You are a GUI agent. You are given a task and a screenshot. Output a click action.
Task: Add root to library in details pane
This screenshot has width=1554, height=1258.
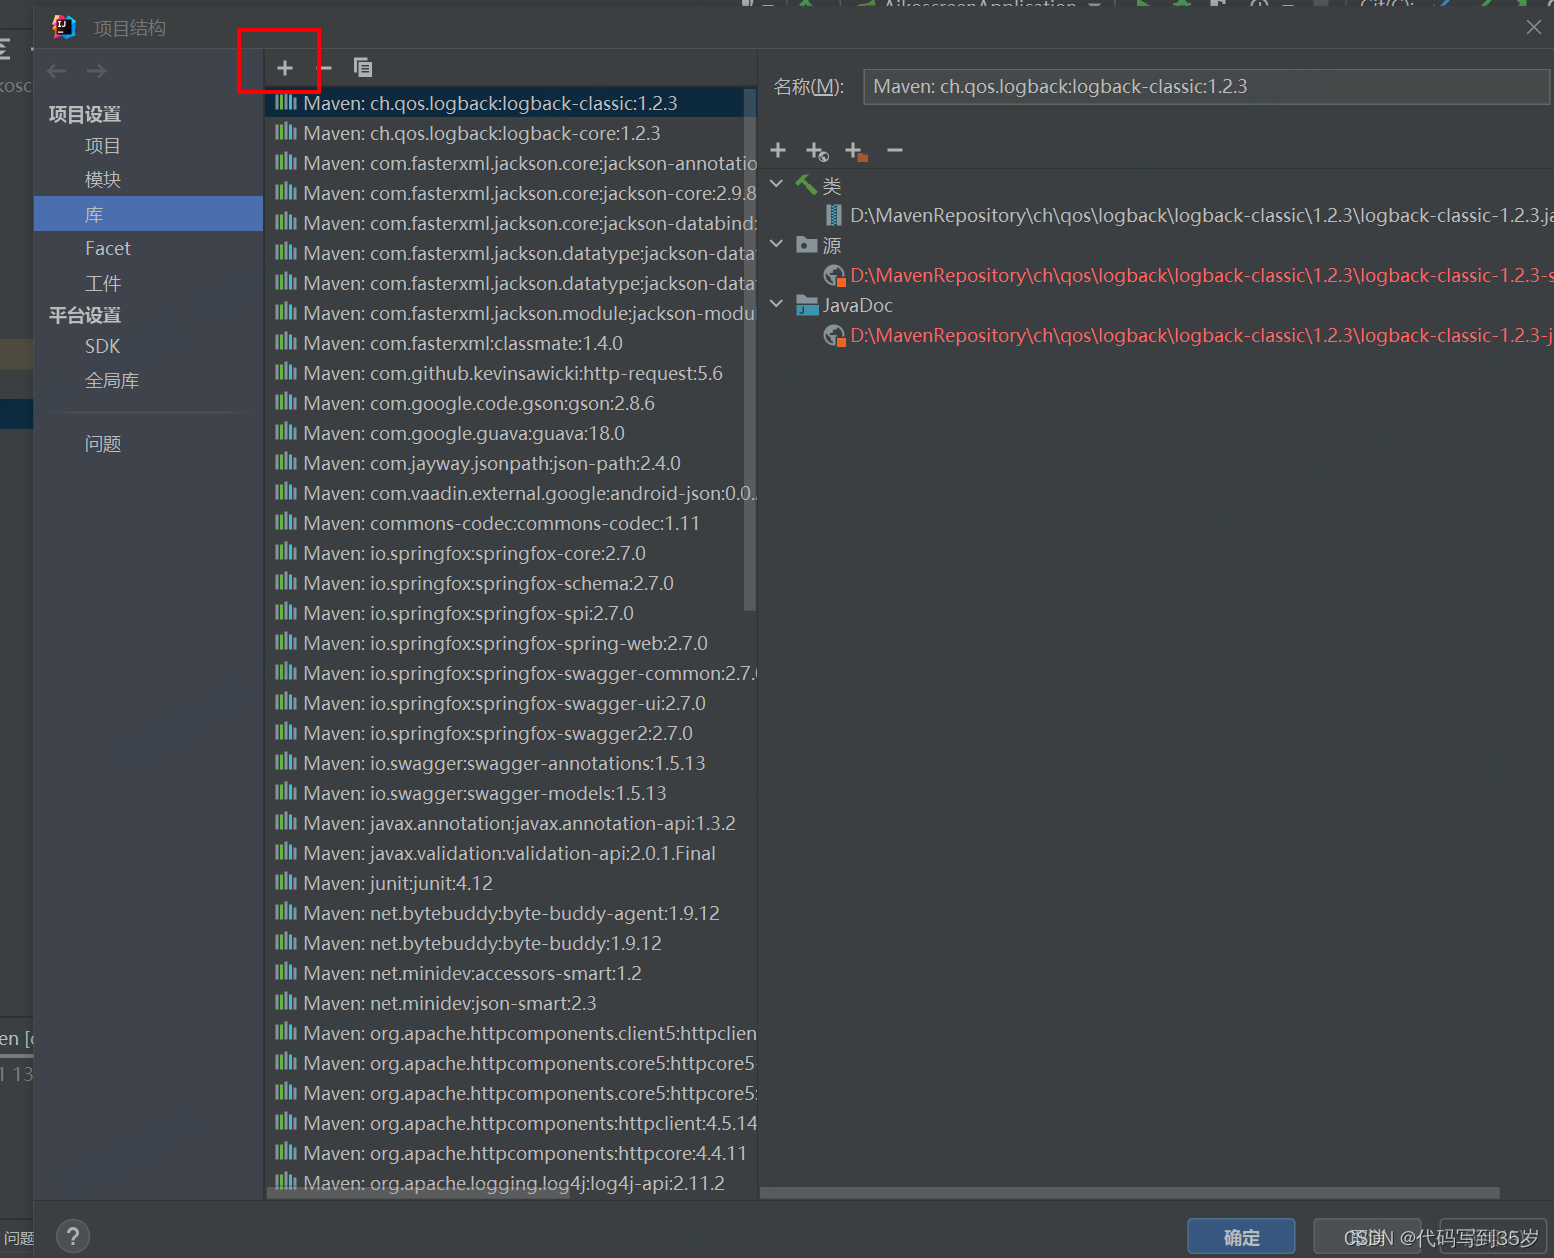point(778,150)
